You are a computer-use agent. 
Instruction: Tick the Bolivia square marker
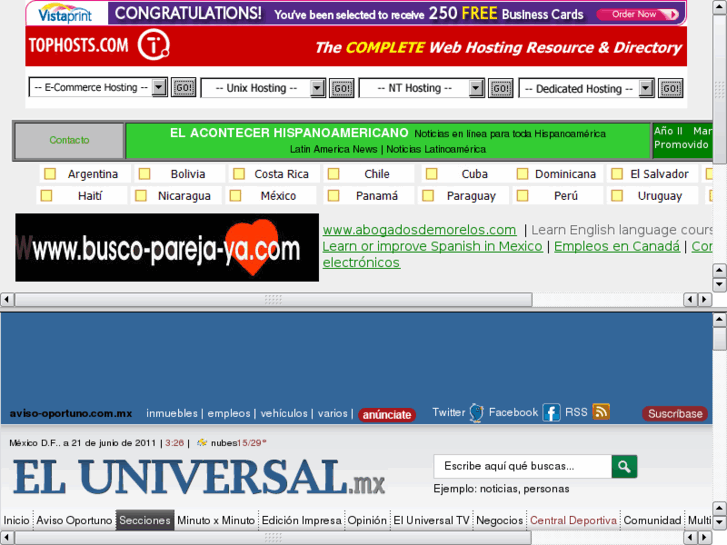pyautogui.click(x=144, y=174)
